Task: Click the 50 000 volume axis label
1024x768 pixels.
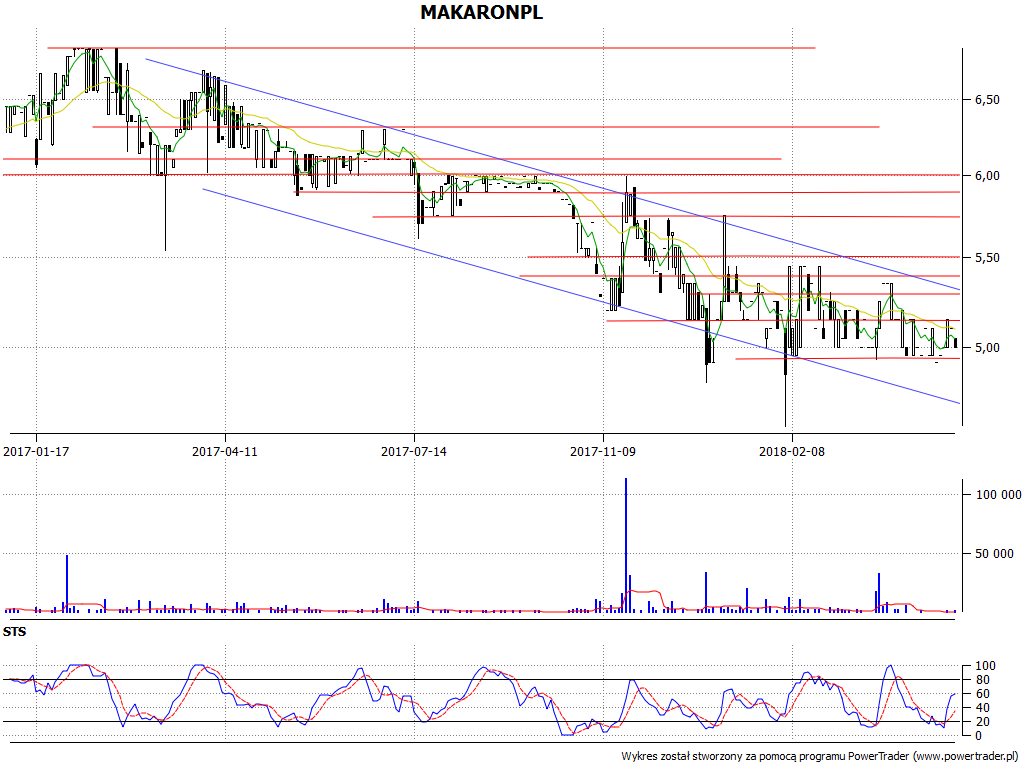Action: pyautogui.click(x=995, y=554)
